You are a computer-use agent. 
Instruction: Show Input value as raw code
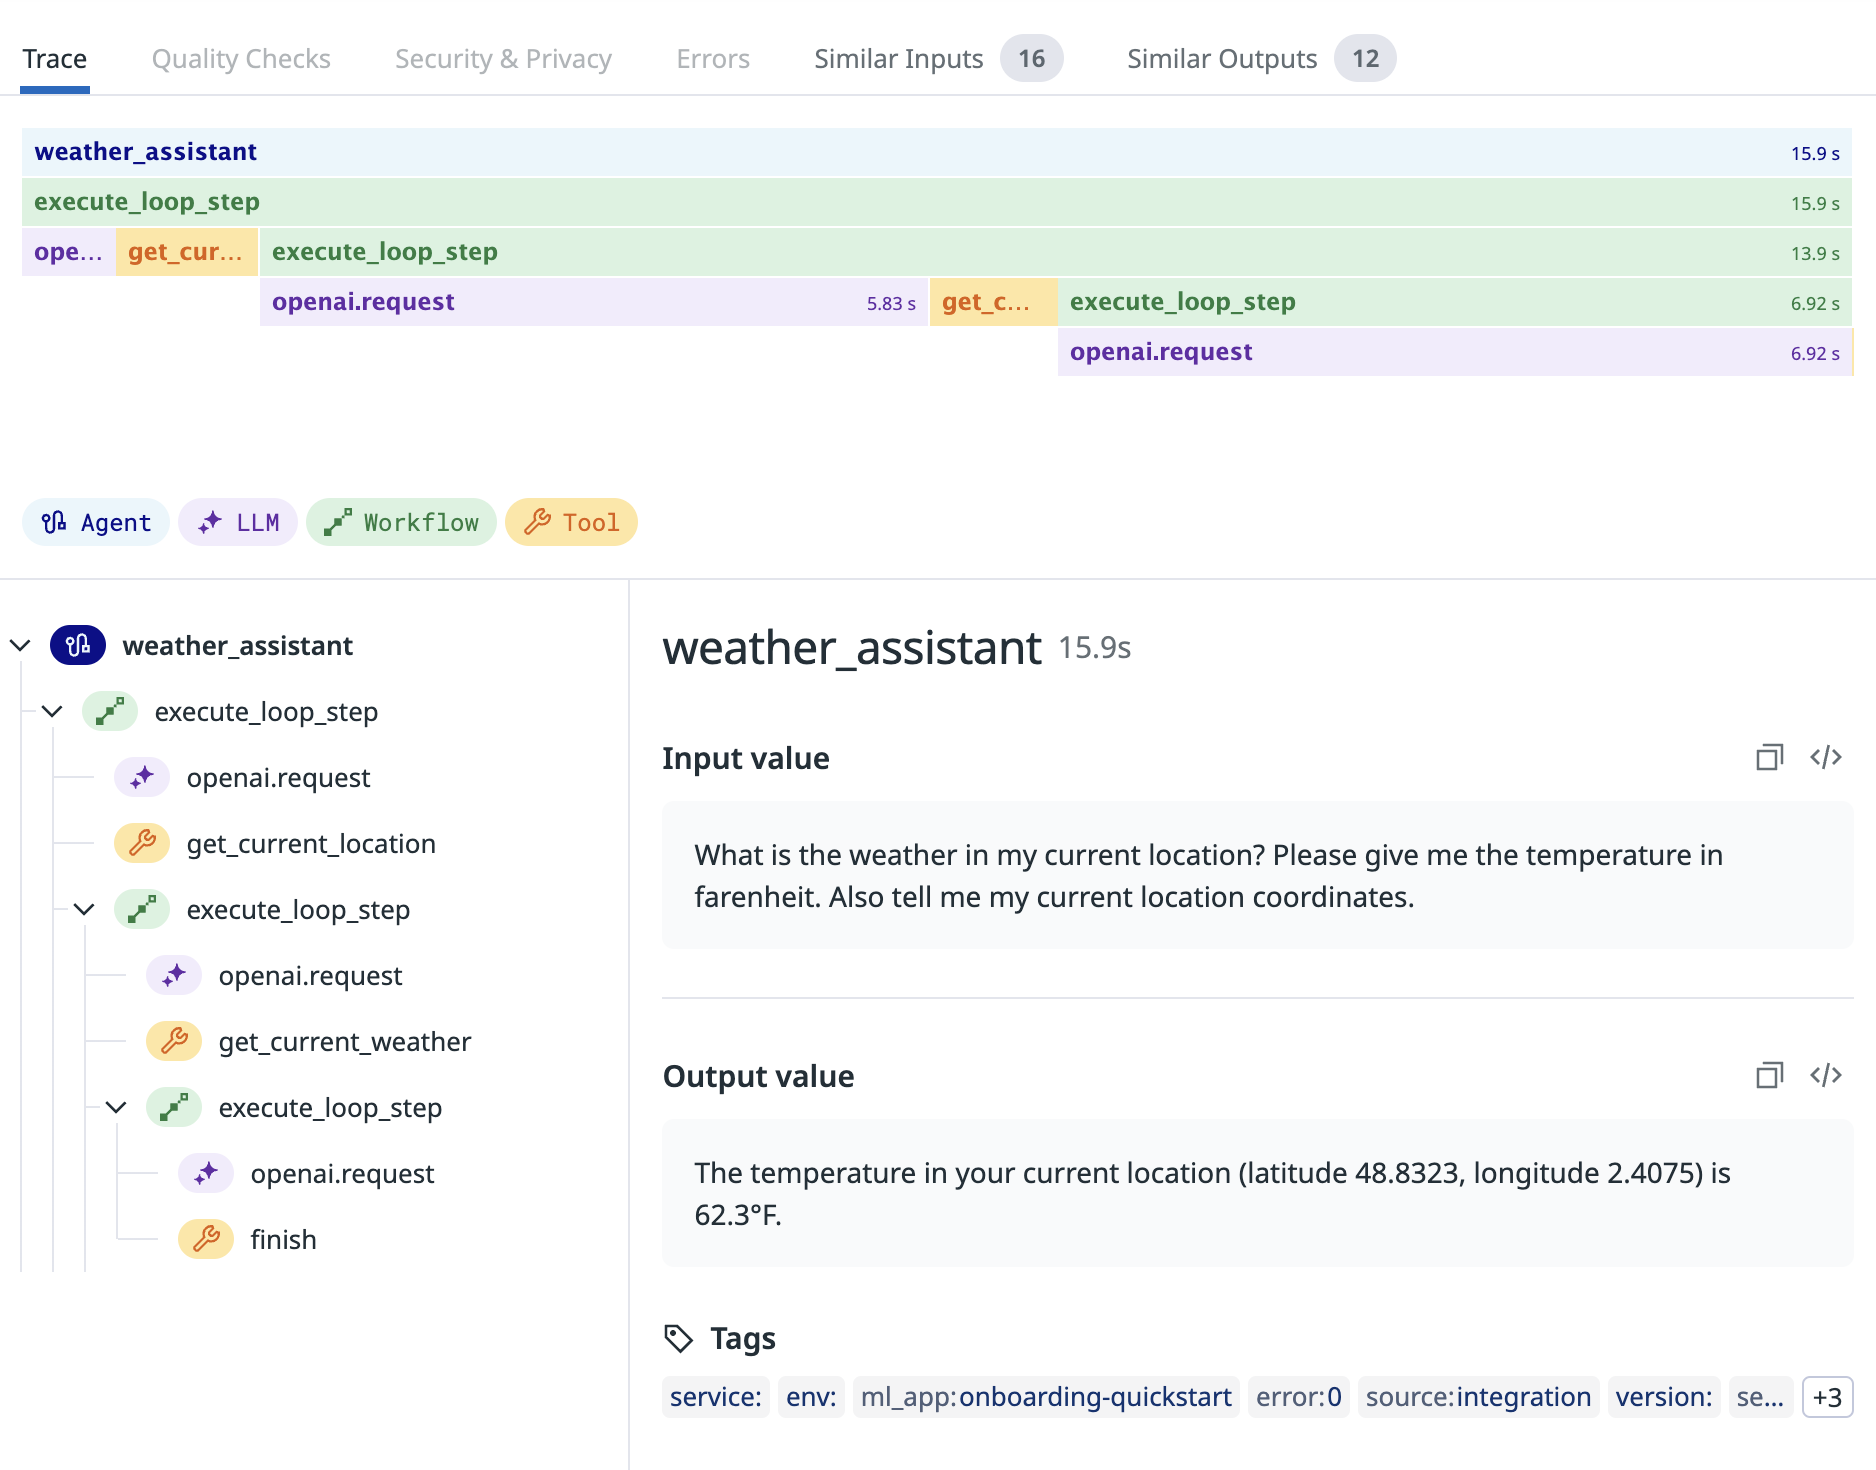pyautogui.click(x=1826, y=758)
